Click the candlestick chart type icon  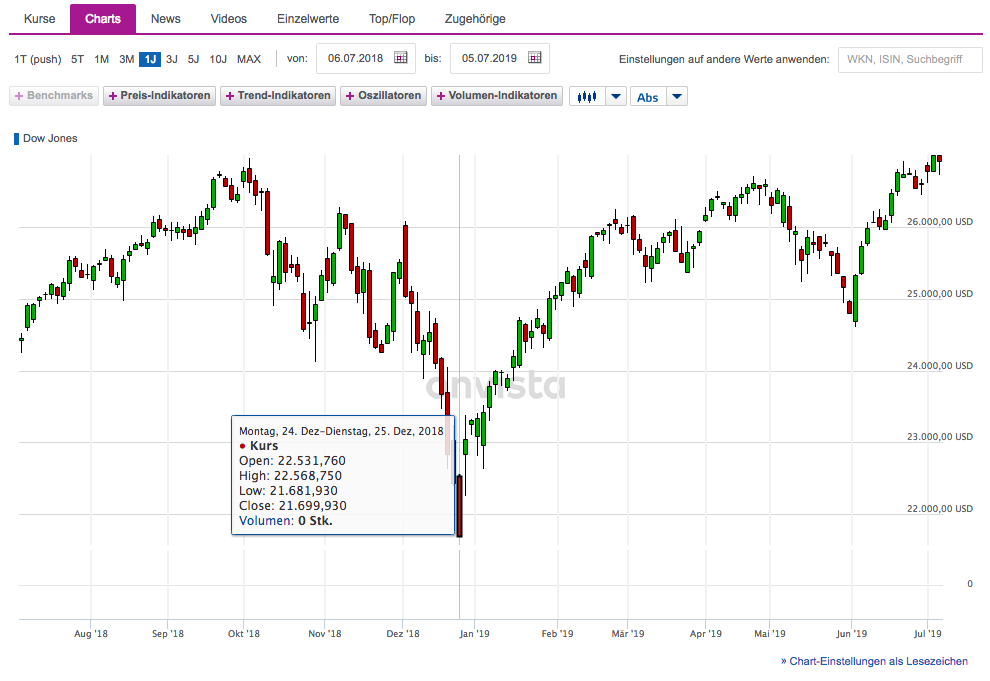[587, 97]
